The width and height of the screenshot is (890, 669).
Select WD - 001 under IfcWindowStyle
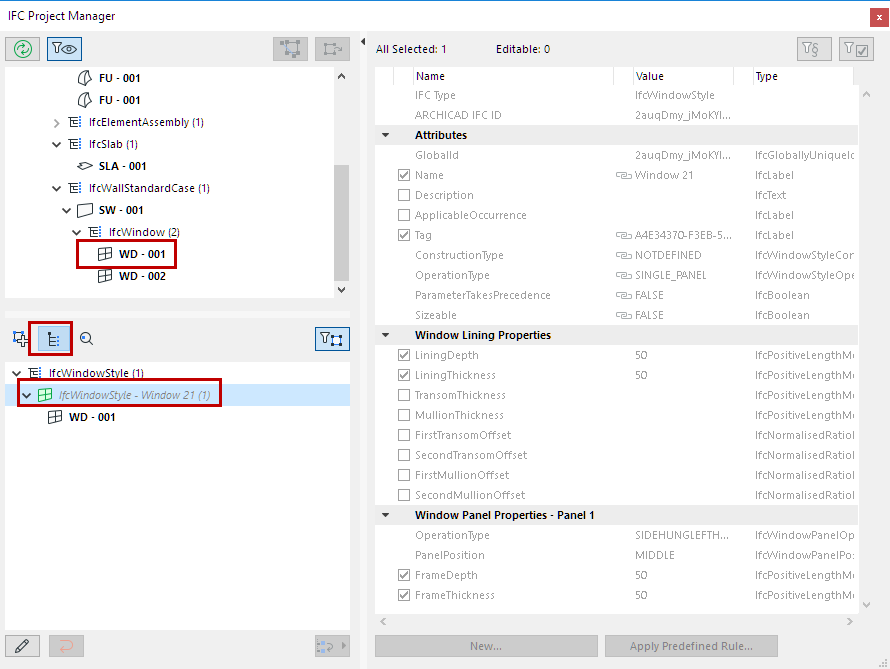coord(92,417)
